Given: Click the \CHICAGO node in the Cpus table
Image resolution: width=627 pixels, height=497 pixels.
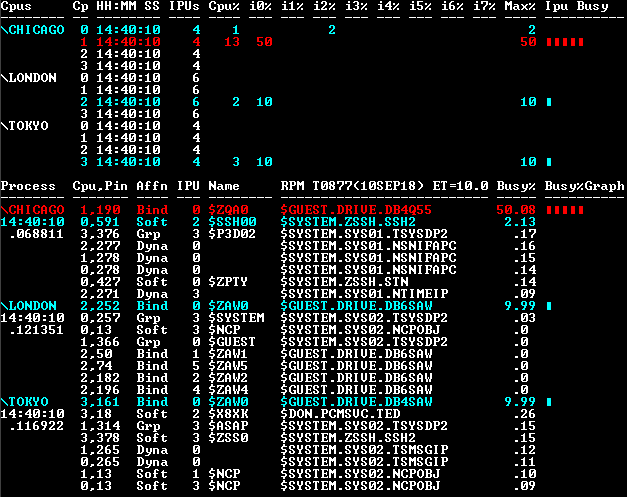Looking at the screenshot, I should [x=32, y=30].
